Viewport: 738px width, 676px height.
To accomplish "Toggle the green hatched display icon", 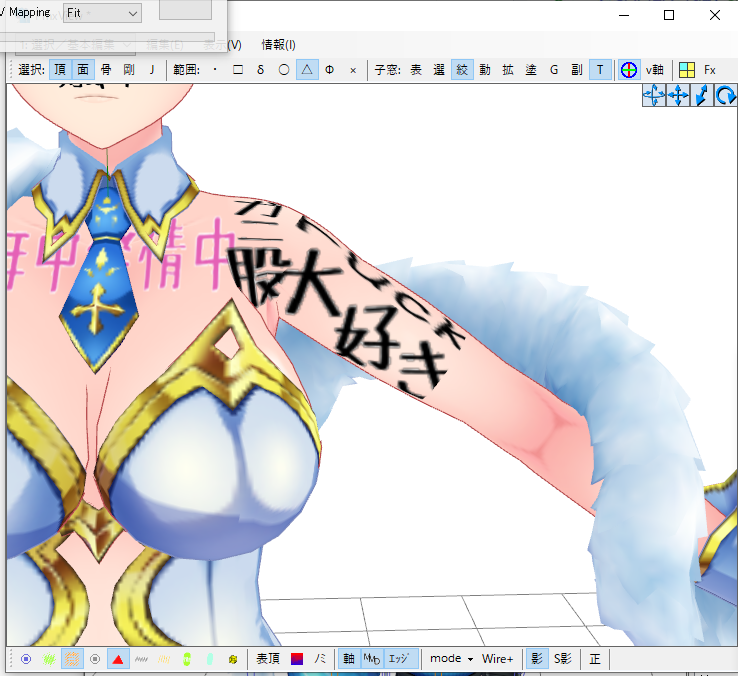I will click(49, 659).
